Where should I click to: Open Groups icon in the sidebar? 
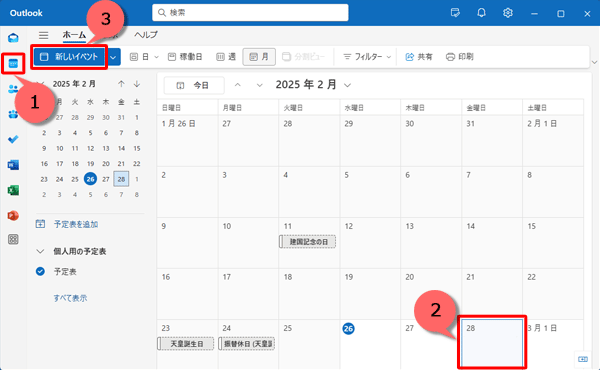point(13,114)
